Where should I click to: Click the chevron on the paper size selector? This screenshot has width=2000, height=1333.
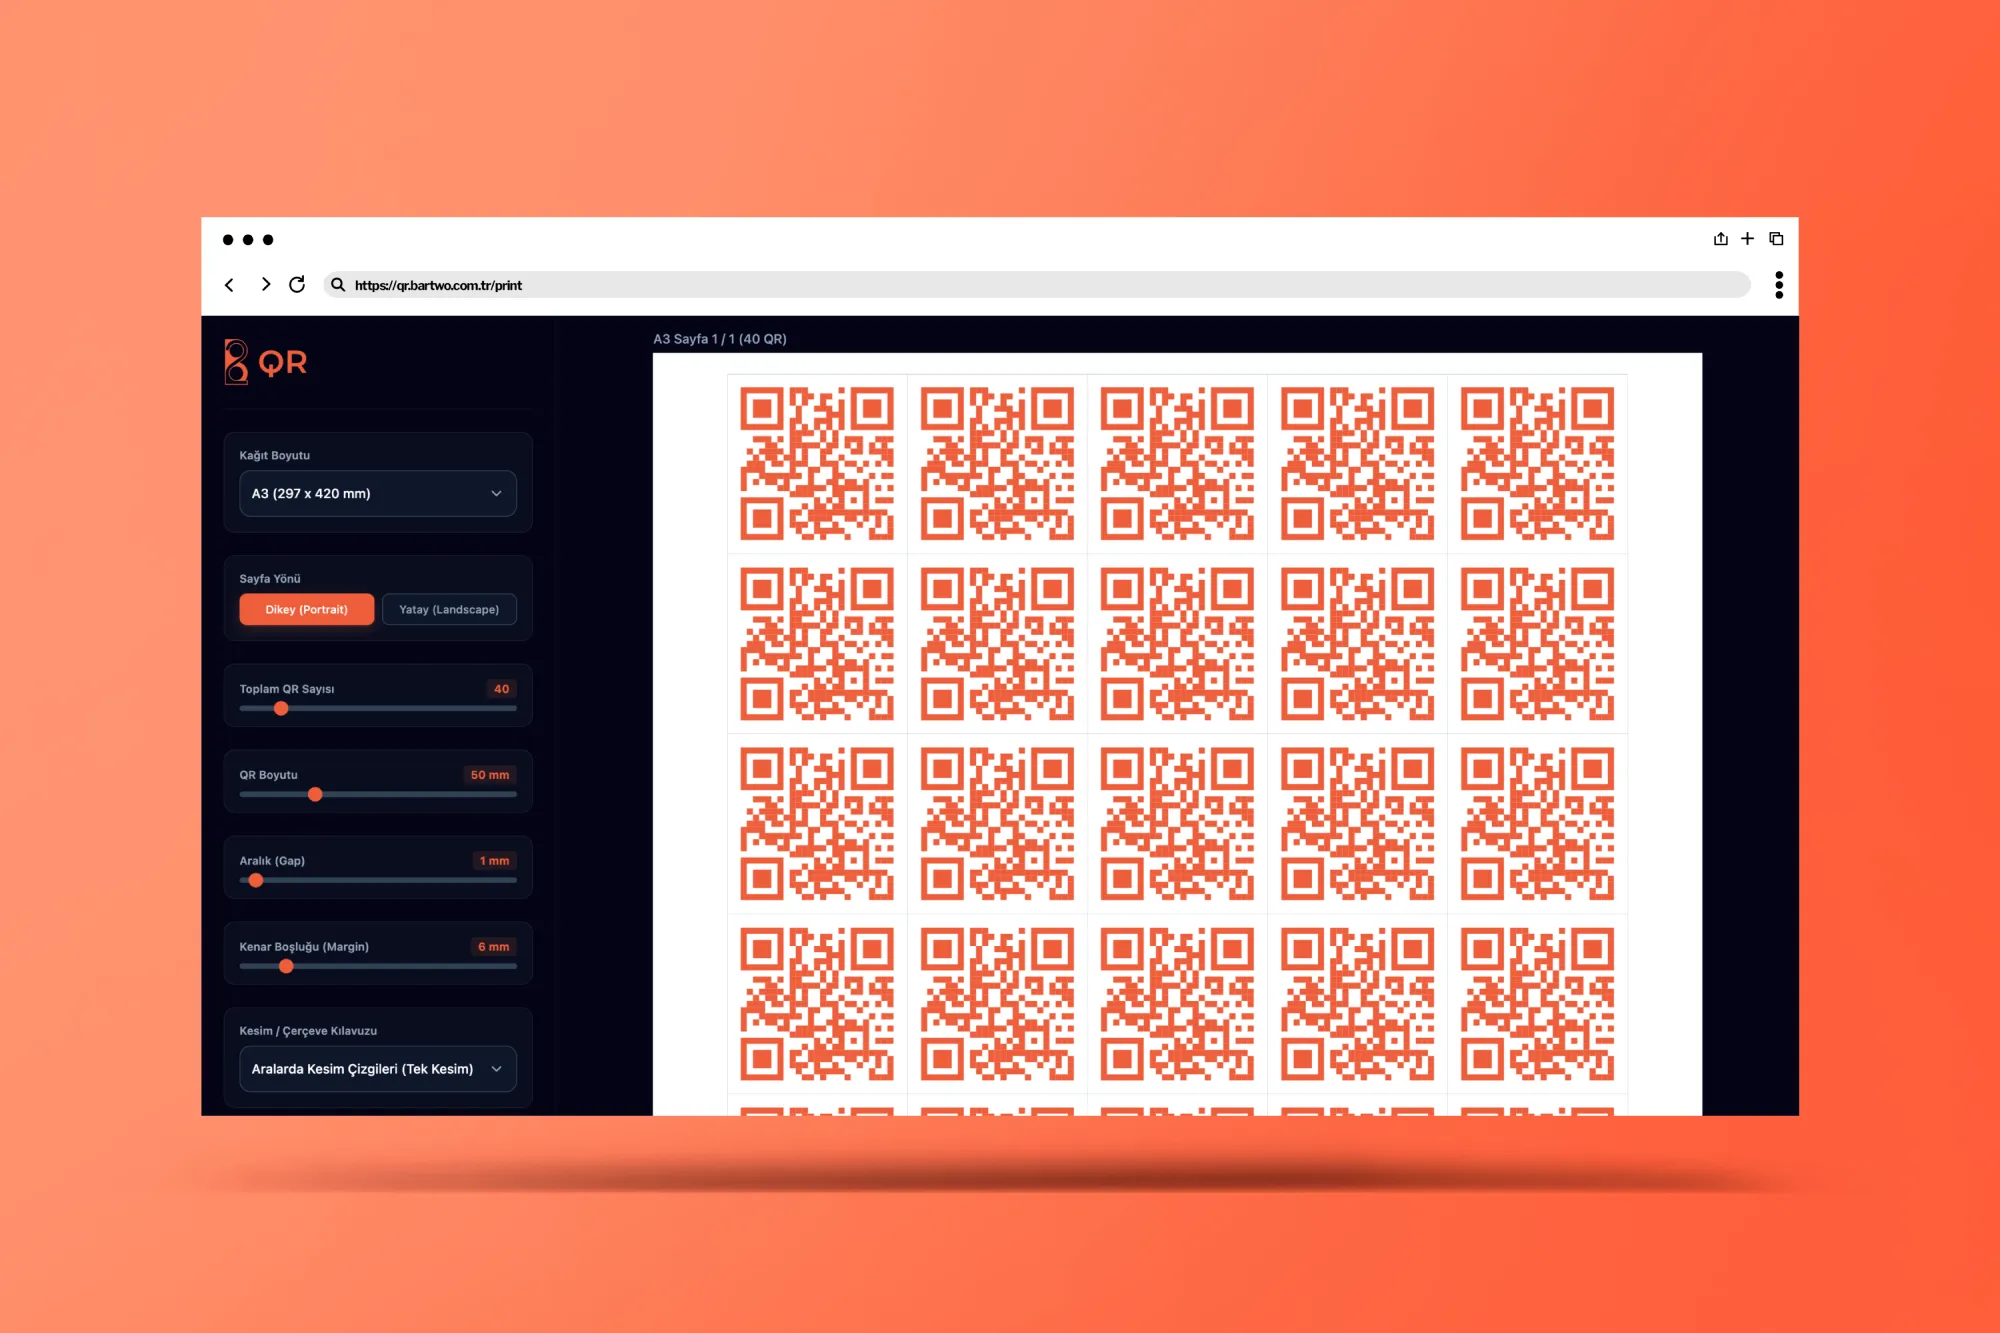tap(496, 494)
